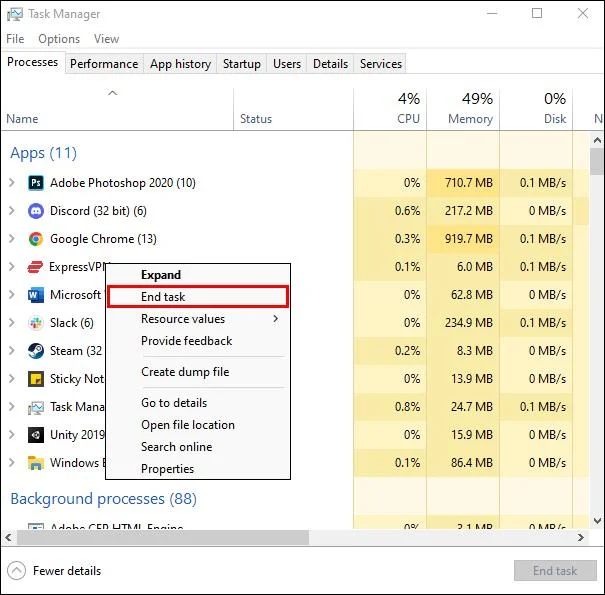Expand the Discord process group

[x=12, y=211]
